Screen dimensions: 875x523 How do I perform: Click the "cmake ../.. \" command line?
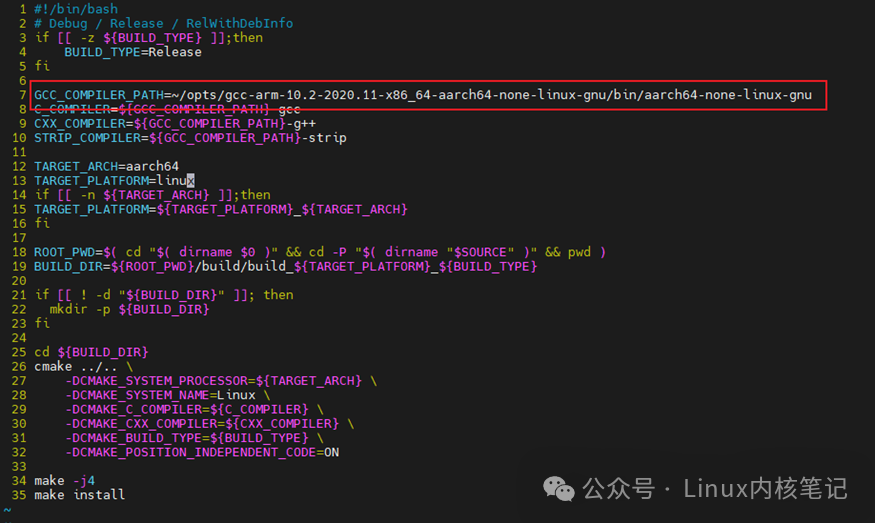click(82, 366)
